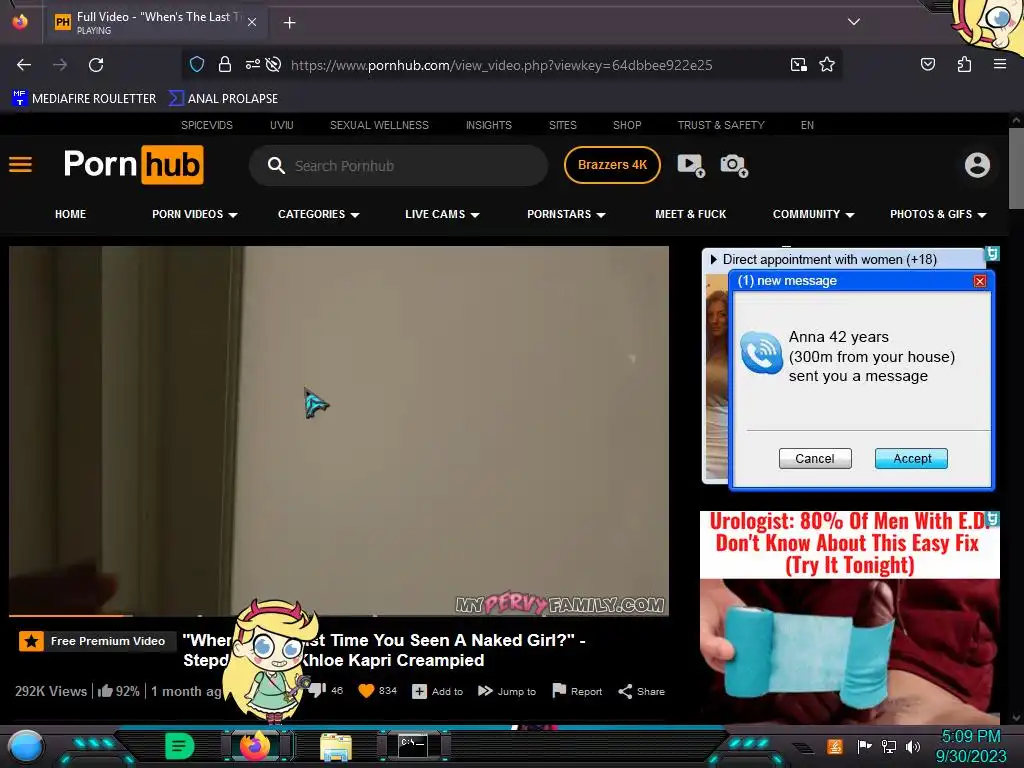Image resolution: width=1024 pixels, height=768 pixels.
Task: Click the magnifier search icon
Action: pos(276,166)
